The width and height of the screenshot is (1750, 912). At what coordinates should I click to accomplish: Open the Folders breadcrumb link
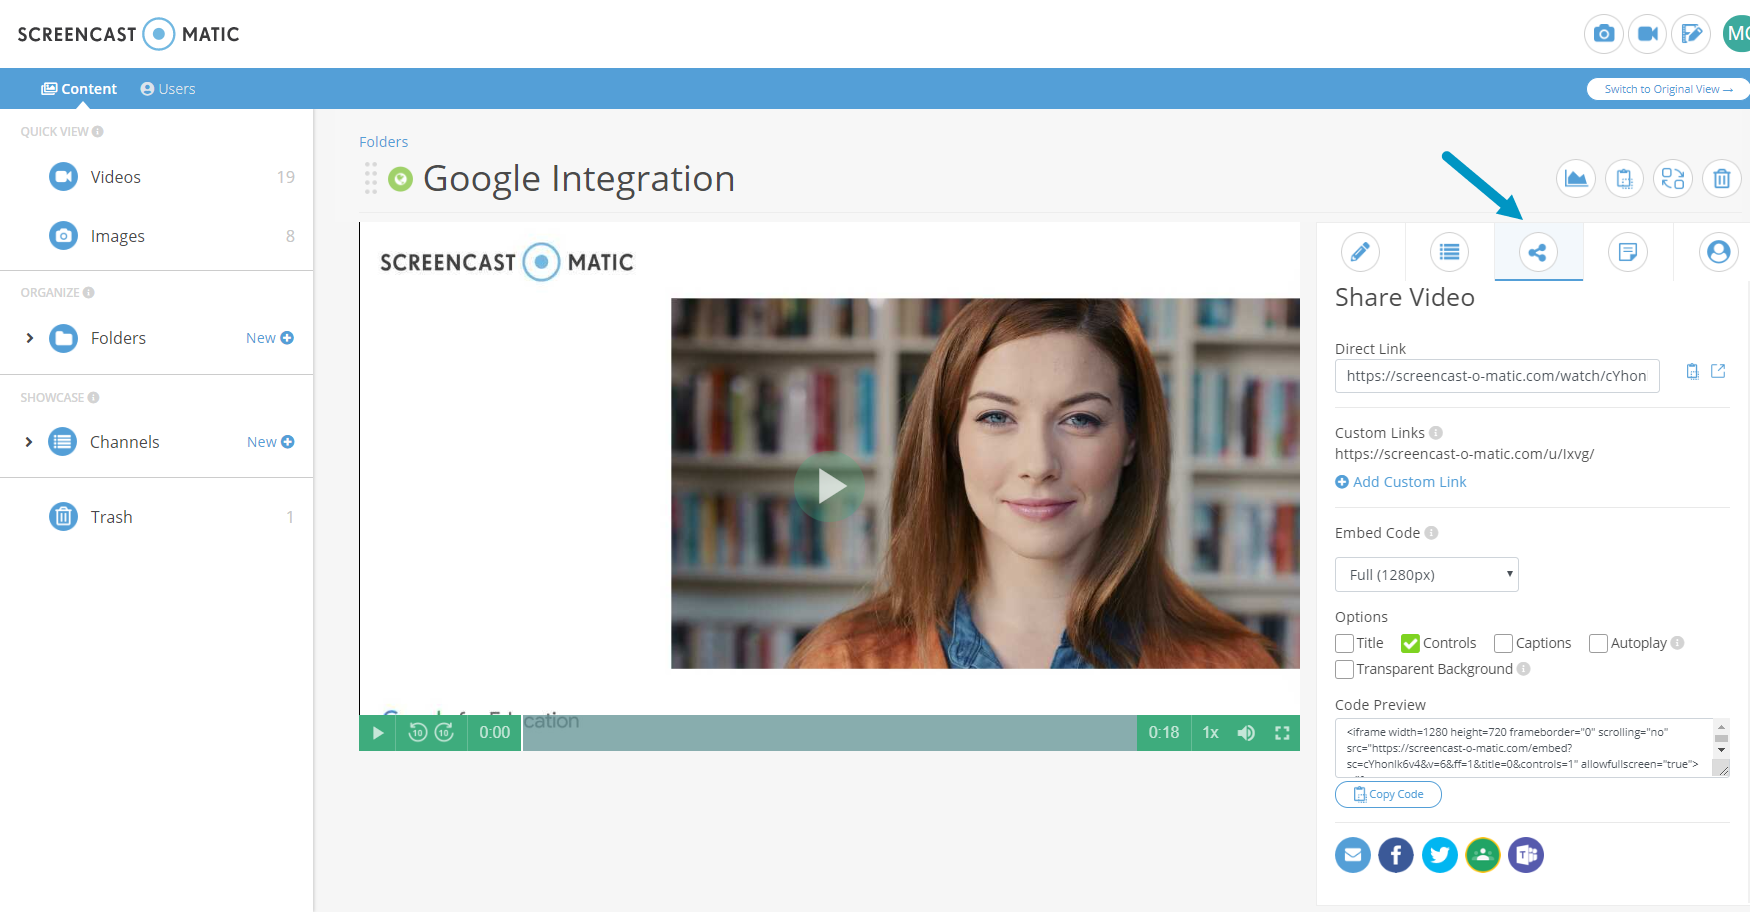coord(384,142)
